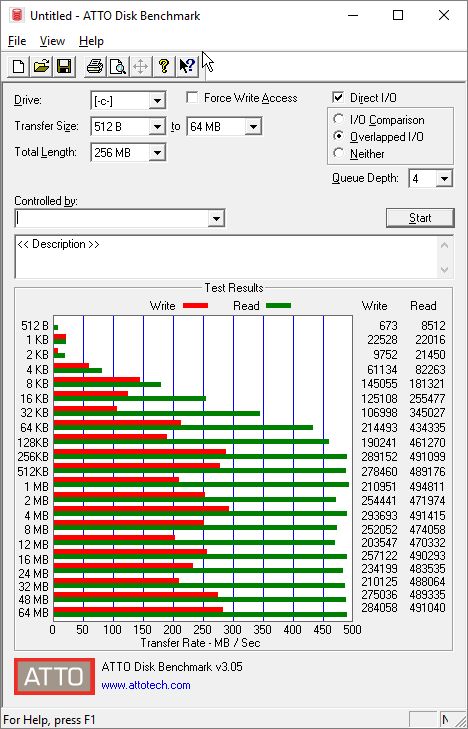Select the I/O Comparison radio button
This screenshot has height=729, width=468.
click(x=339, y=119)
